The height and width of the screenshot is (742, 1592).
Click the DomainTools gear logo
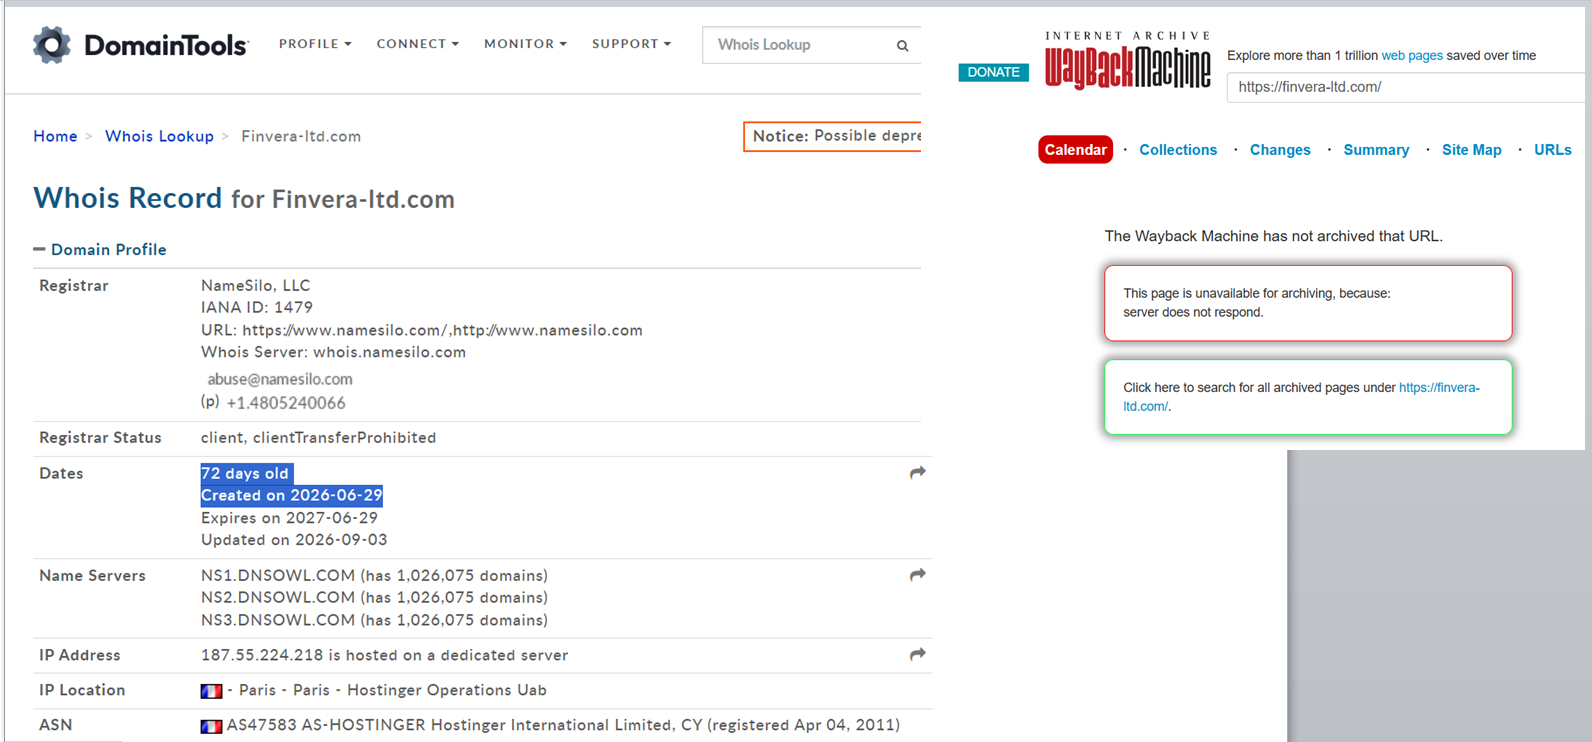(x=52, y=45)
